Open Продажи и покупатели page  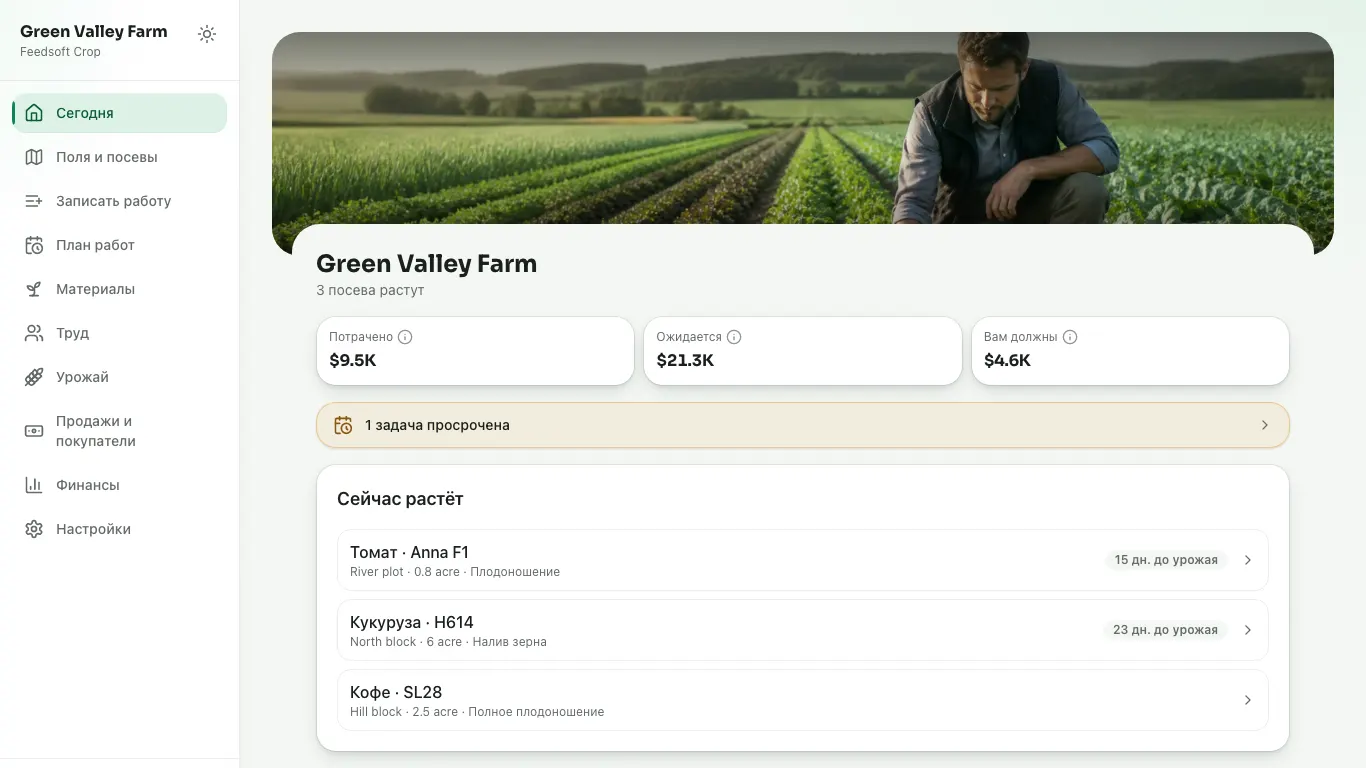(120, 431)
